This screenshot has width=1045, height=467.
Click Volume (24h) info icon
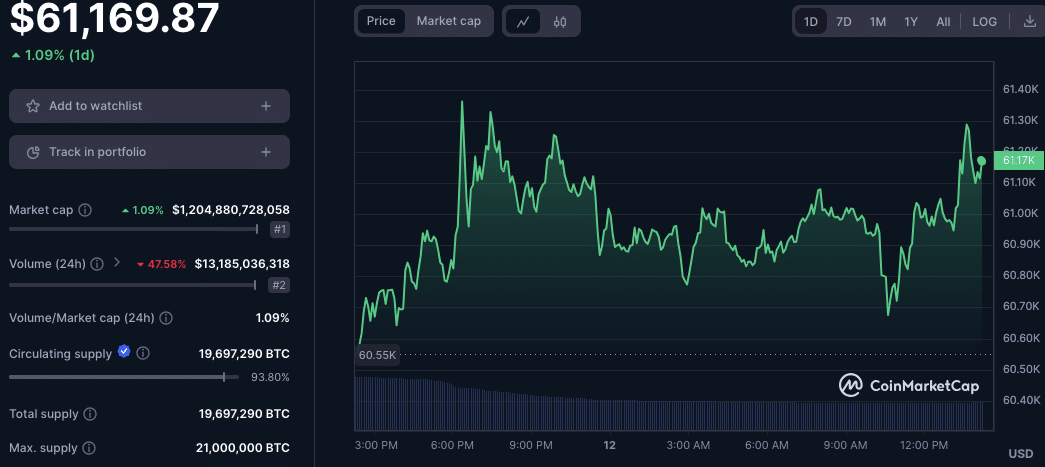coord(97,264)
